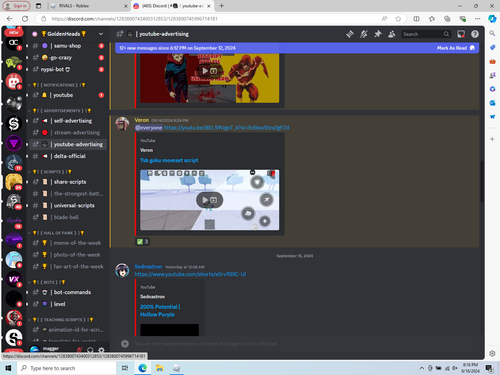Open delta-official channel
This screenshot has height=375, width=500.
pos(67,156)
